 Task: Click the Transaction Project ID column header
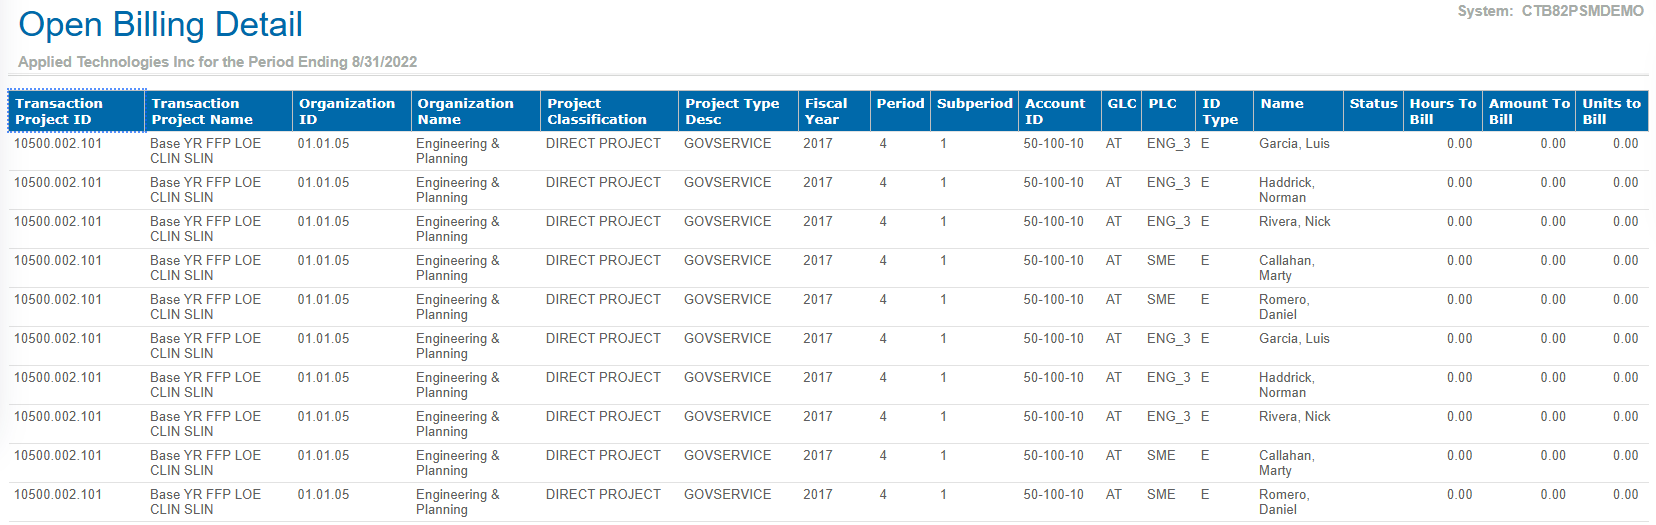tap(59, 111)
